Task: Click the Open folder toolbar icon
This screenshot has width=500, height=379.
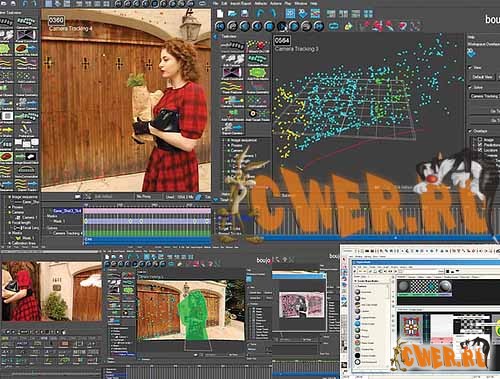Action: 232,14
